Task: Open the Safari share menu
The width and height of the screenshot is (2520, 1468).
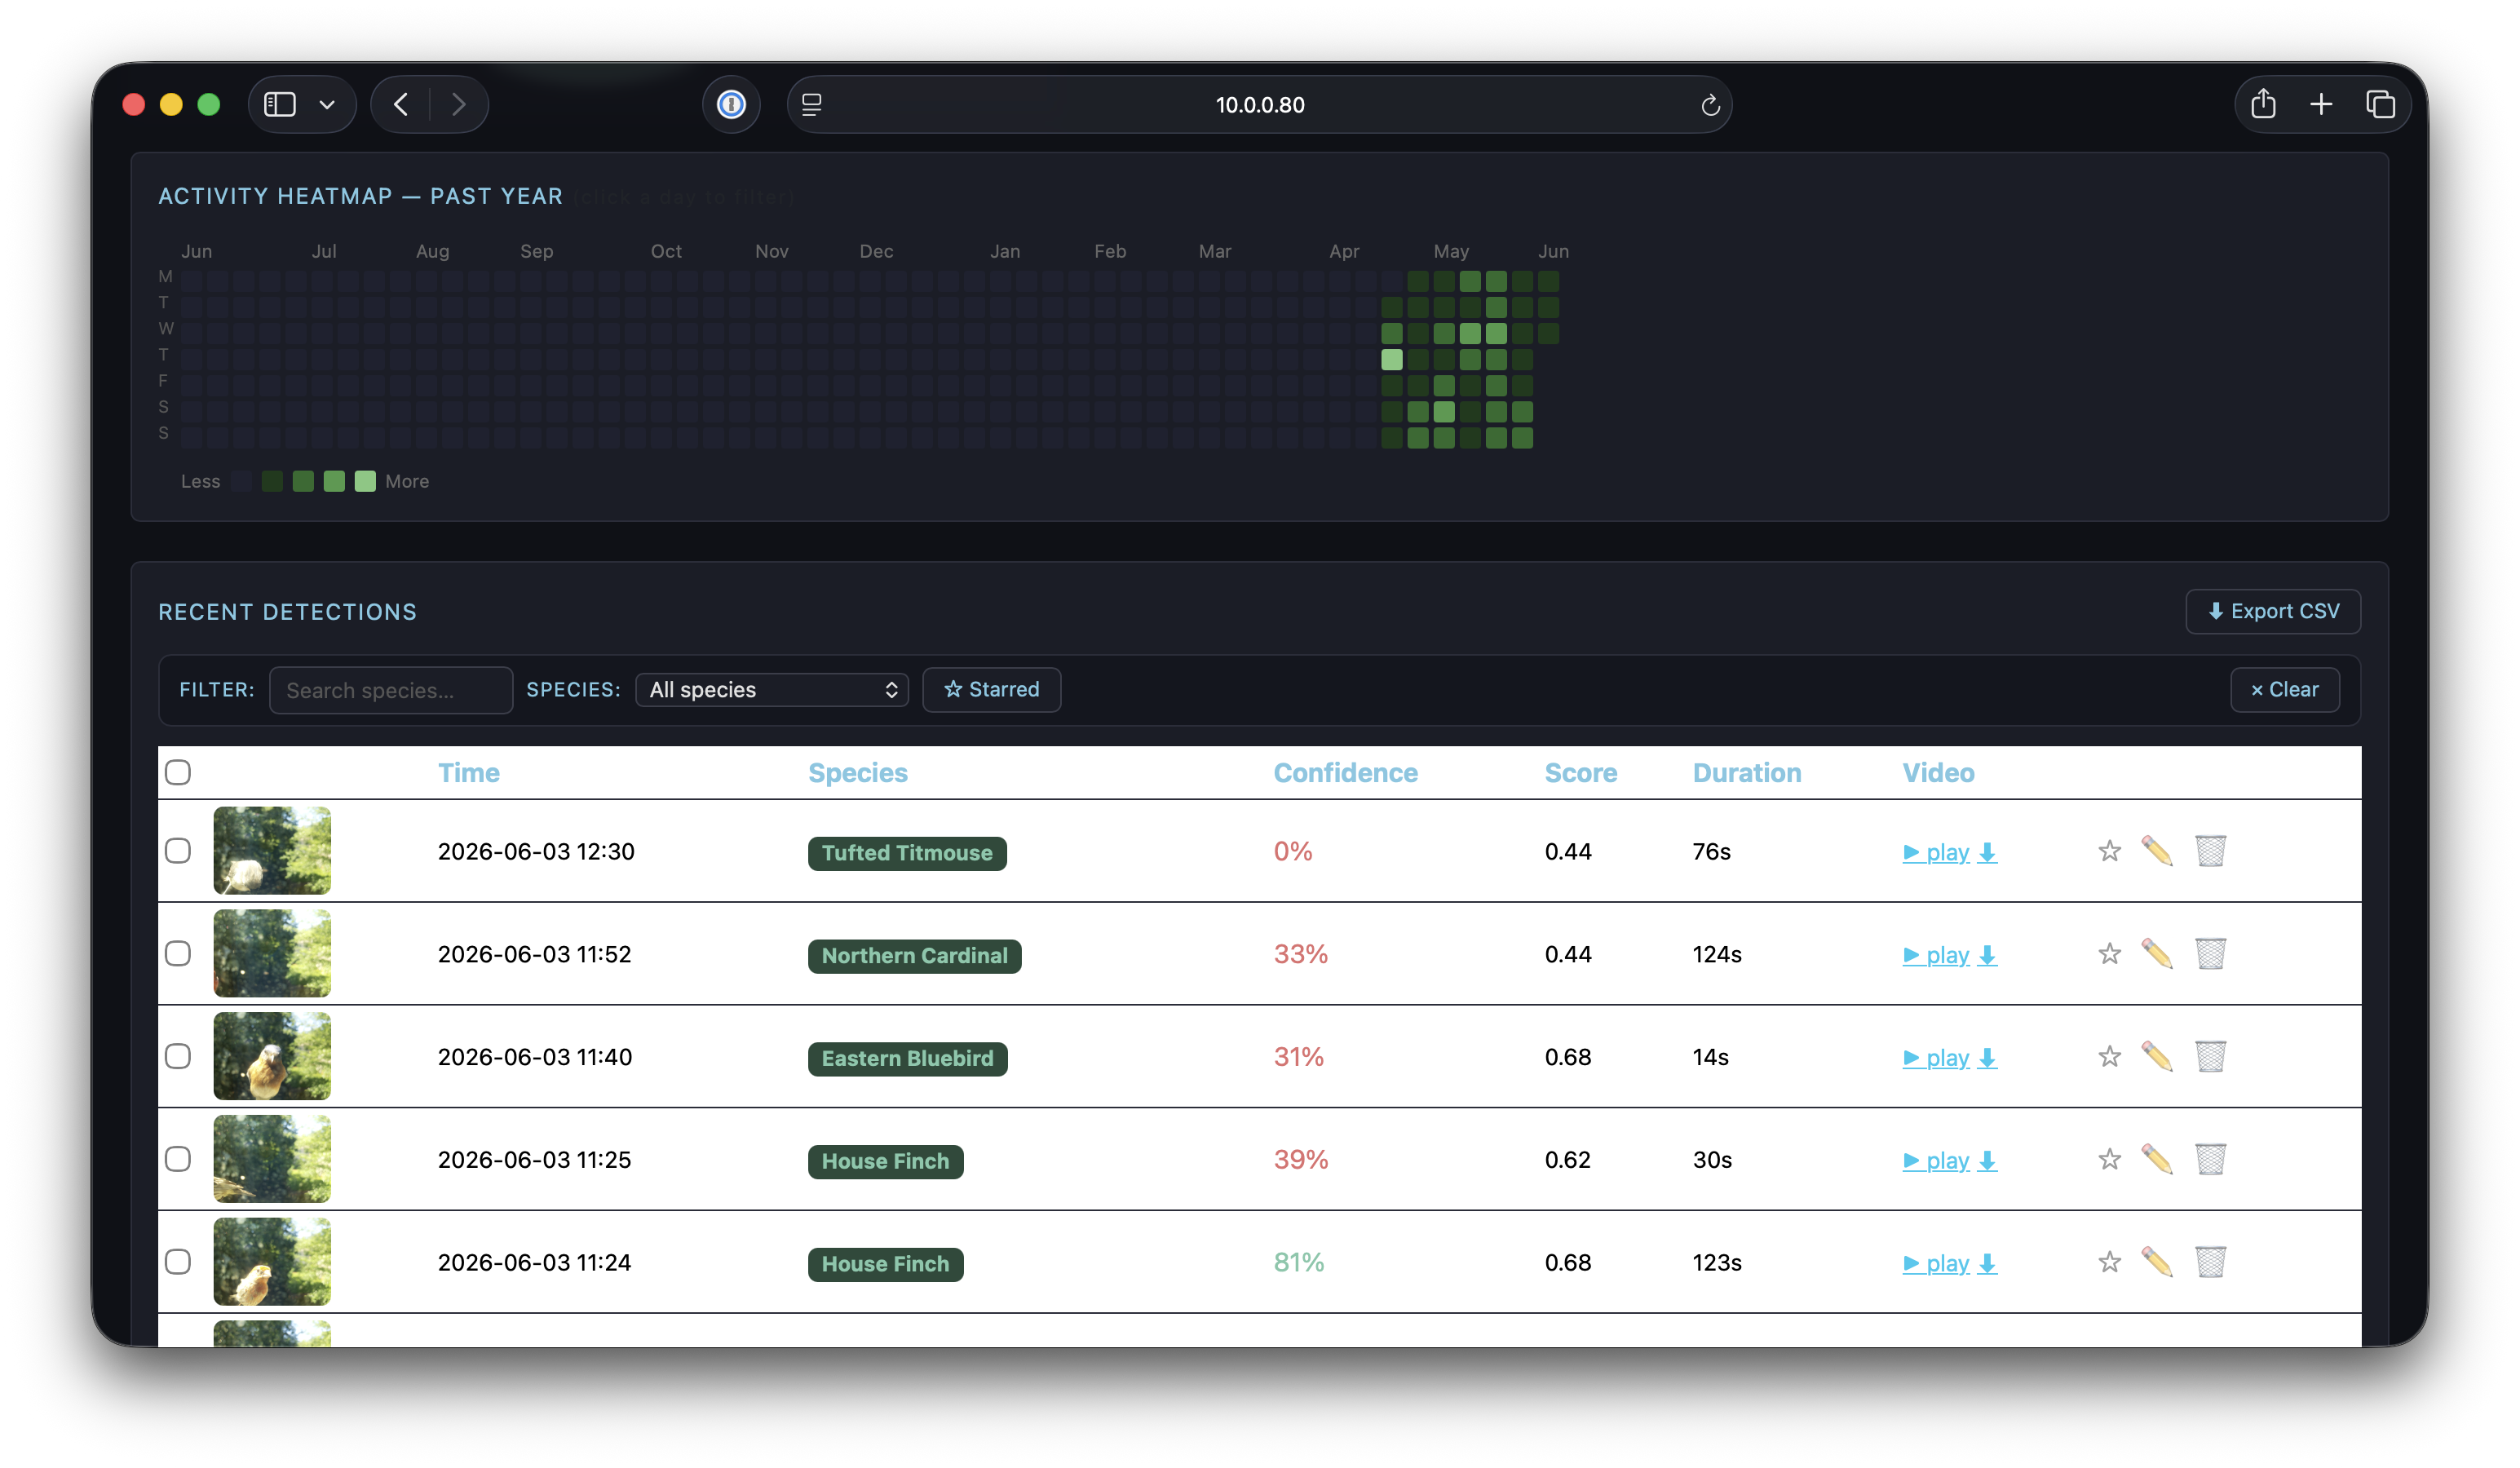Action: (2263, 104)
